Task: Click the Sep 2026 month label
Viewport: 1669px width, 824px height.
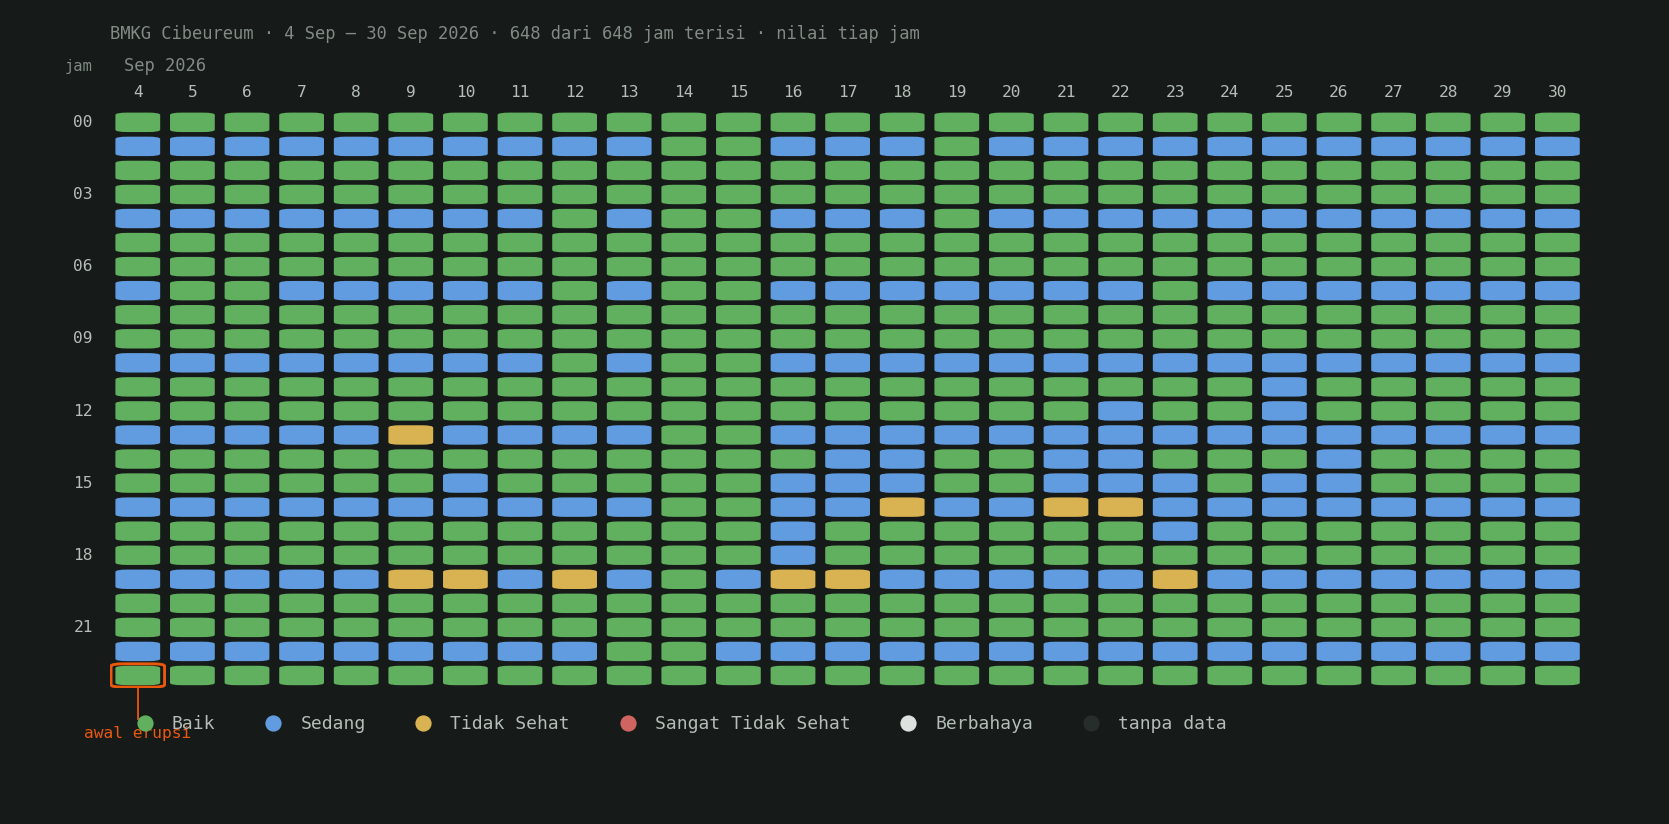Action: (x=165, y=65)
